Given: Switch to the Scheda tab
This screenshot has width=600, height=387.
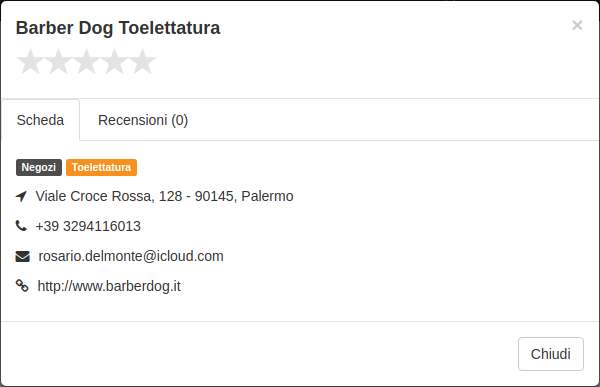Looking at the screenshot, I should tap(41, 120).
